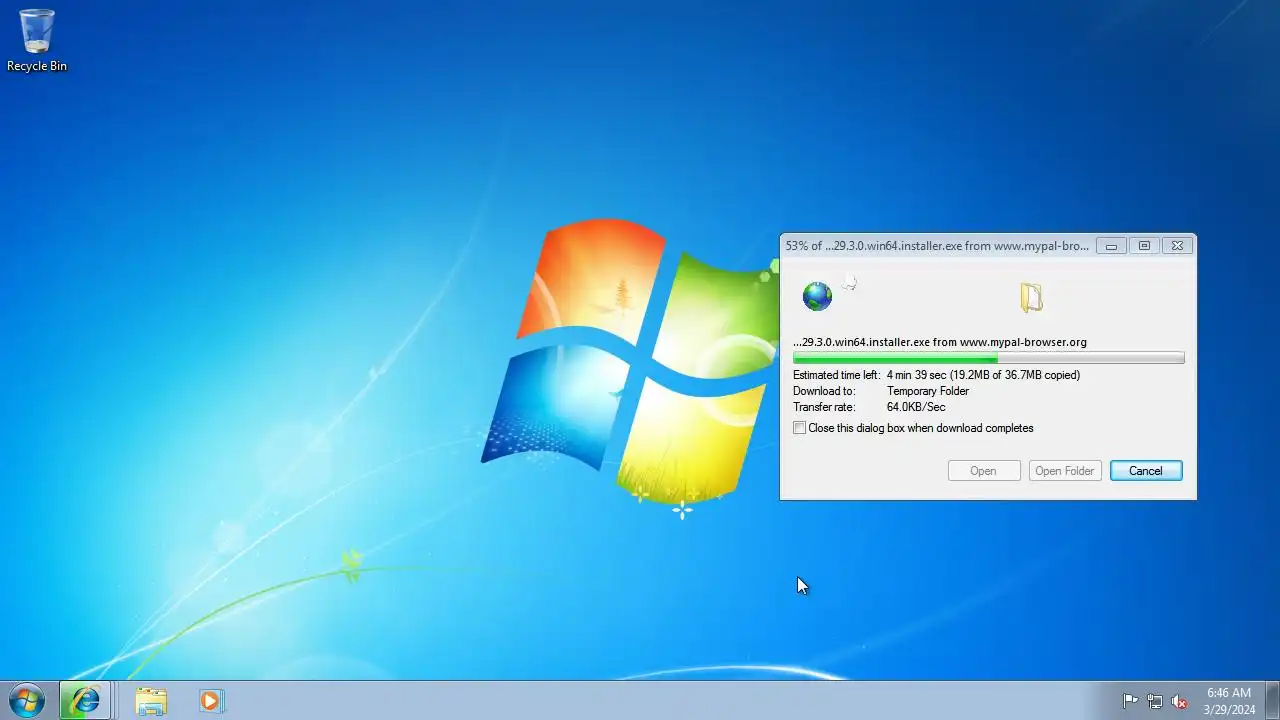Viewport: 1280px width, 720px height.
Task: Click the 'Download to:' label
Action: pyautogui.click(x=824, y=391)
